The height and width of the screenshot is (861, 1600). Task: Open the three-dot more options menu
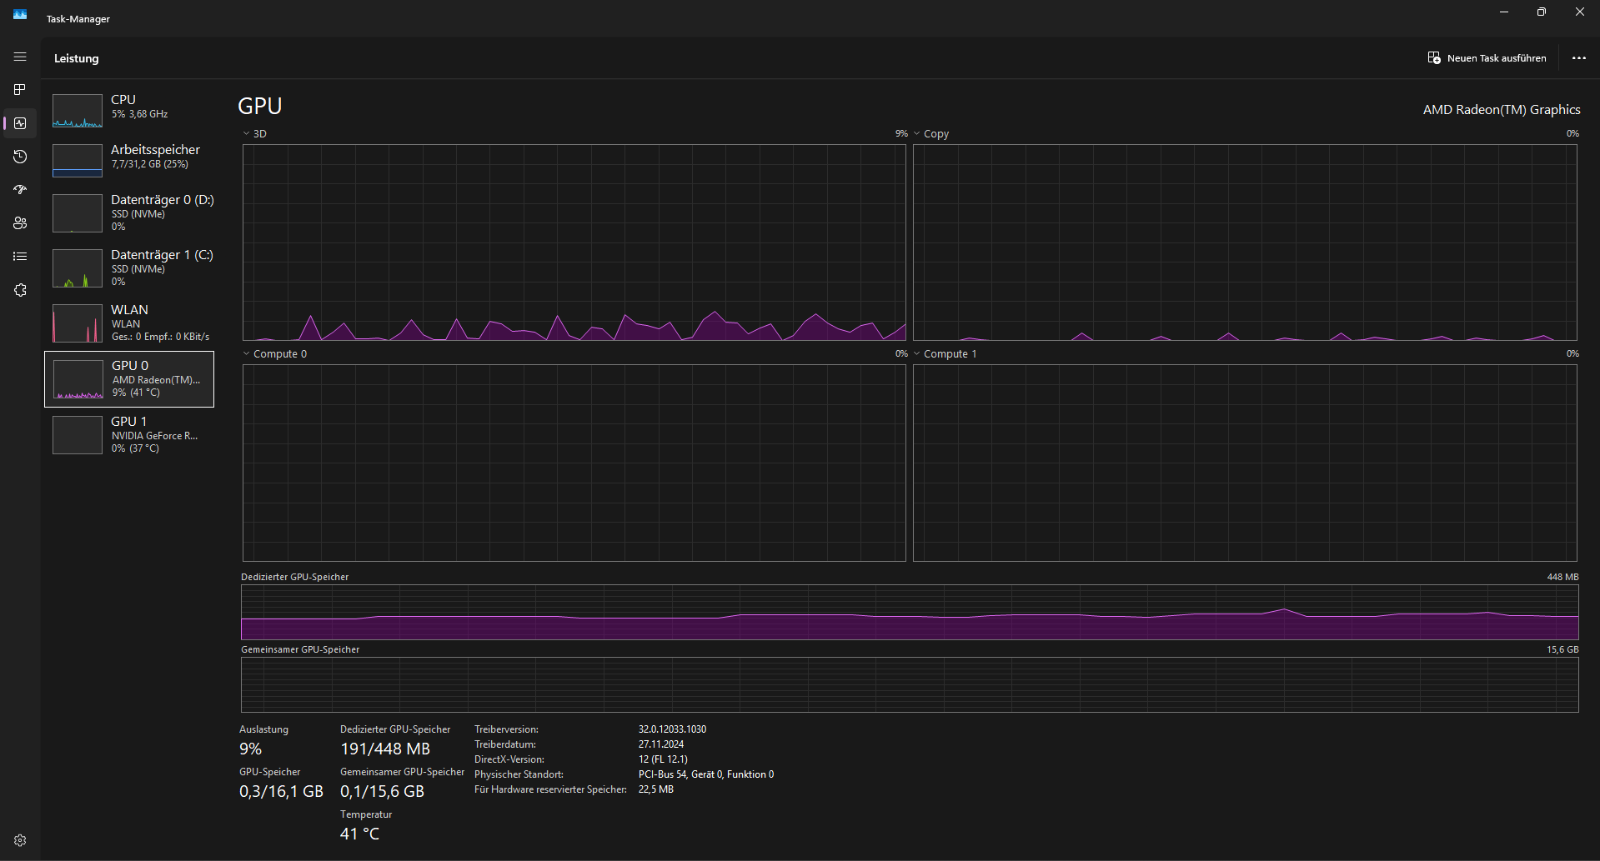[1579, 58]
